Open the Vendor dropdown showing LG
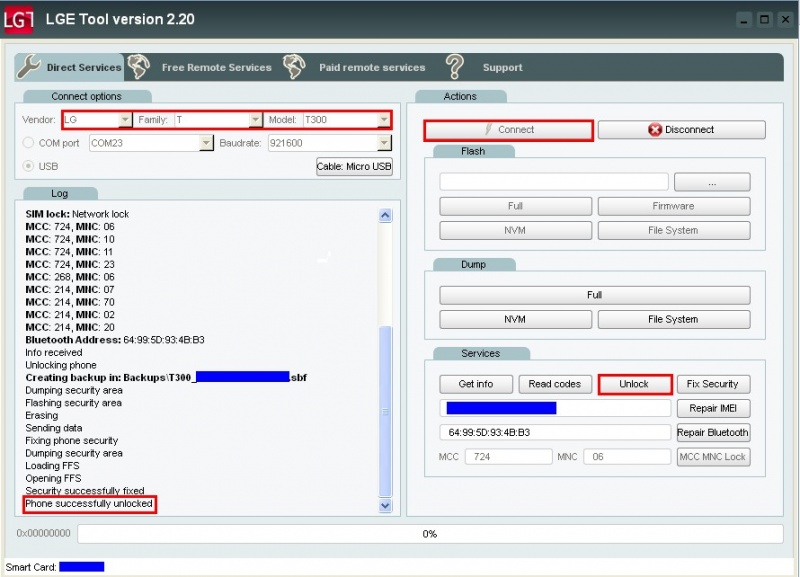The width and height of the screenshot is (800, 577). point(125,120)
